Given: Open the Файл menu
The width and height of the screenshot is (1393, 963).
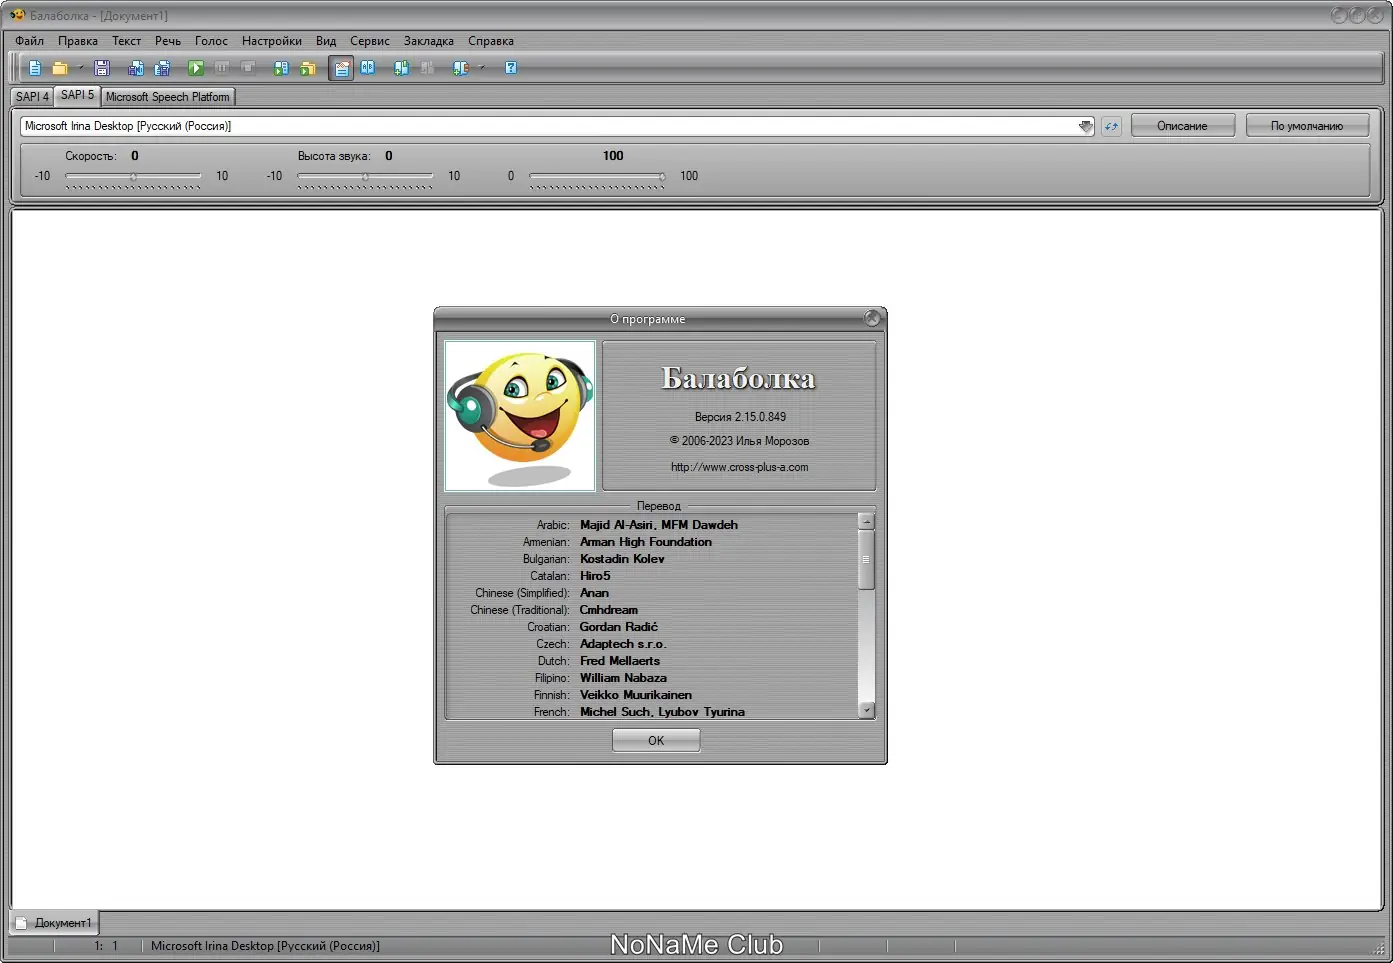Looking at the screenshot, I should (x=29, y=41).
